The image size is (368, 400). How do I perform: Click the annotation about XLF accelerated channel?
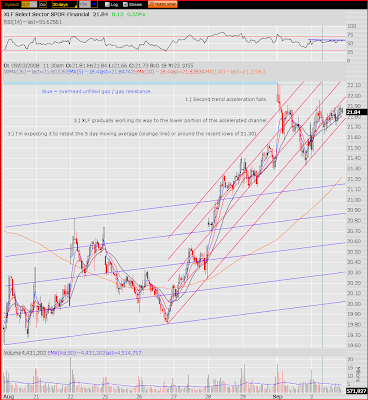pos(171,120)
